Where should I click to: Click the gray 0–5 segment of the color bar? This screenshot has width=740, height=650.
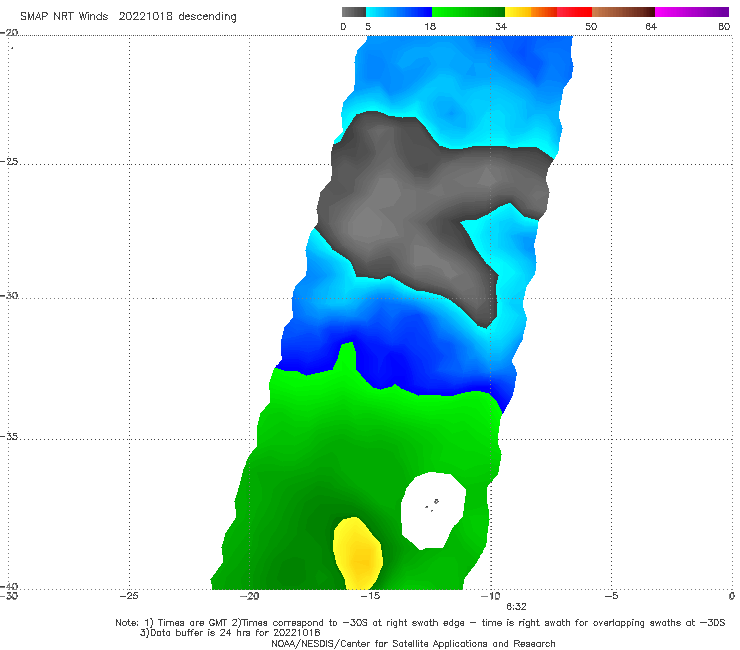[x=353, y=12]
